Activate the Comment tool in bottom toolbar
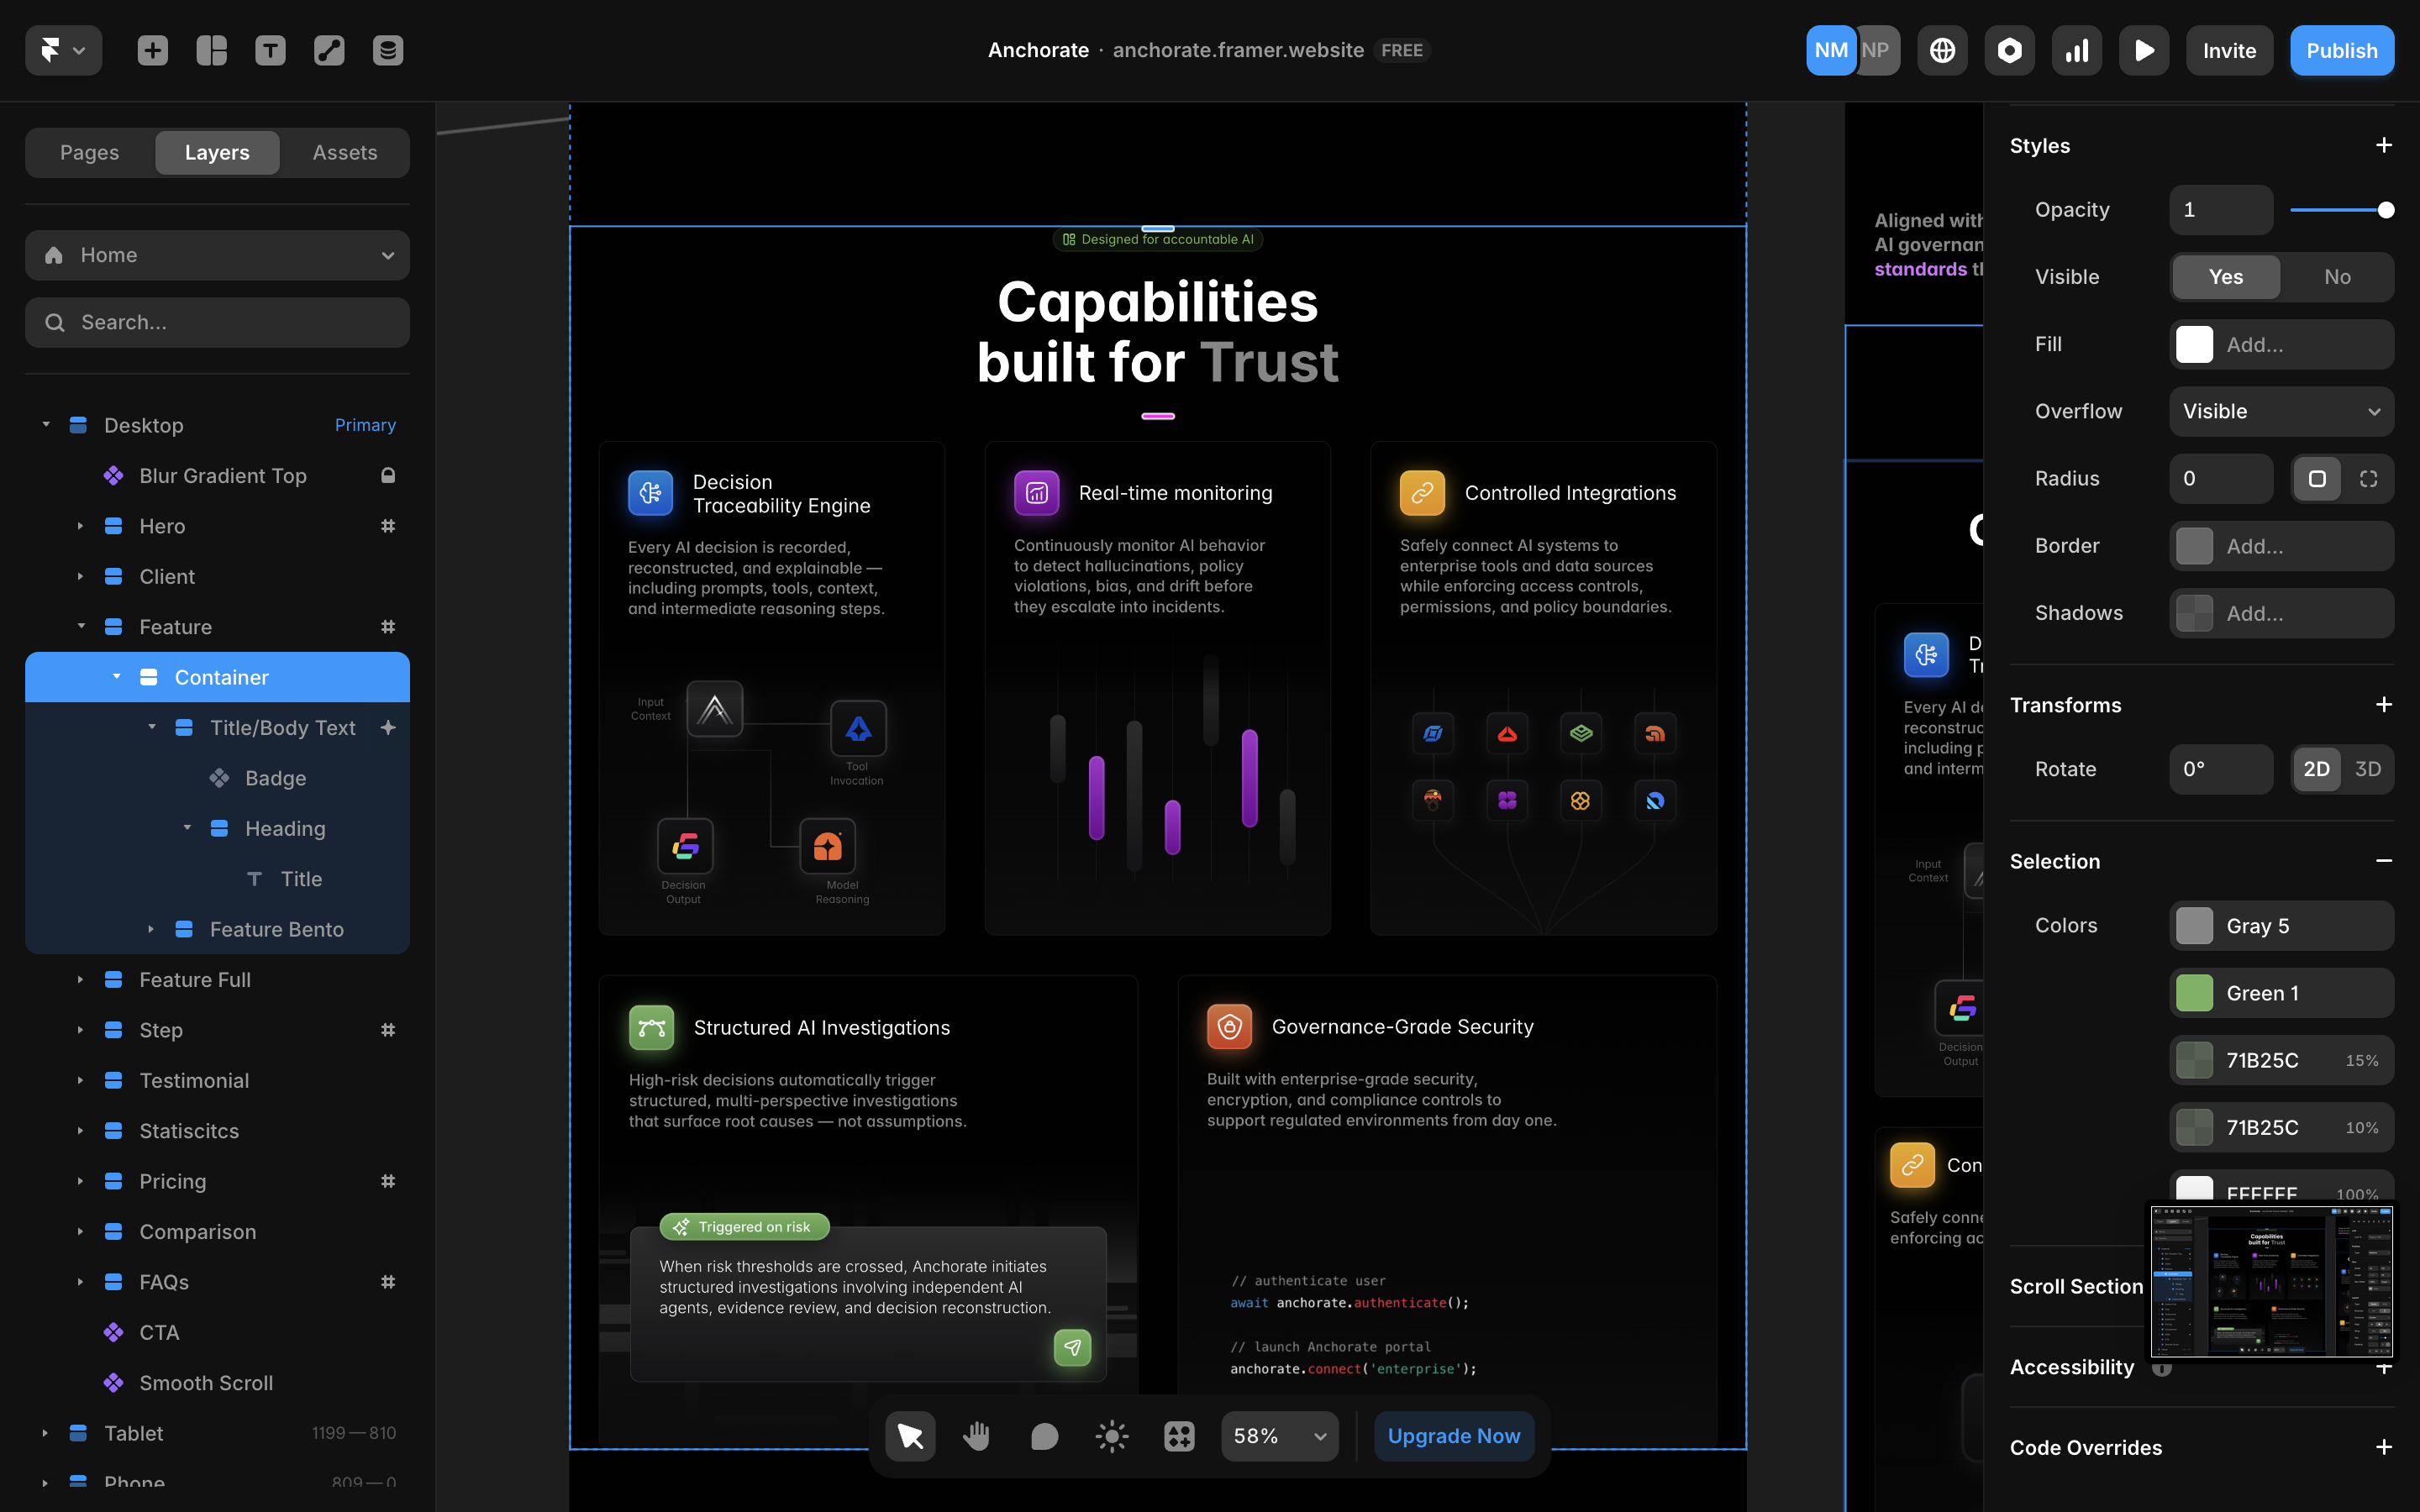 (x=1044, y=1436)
